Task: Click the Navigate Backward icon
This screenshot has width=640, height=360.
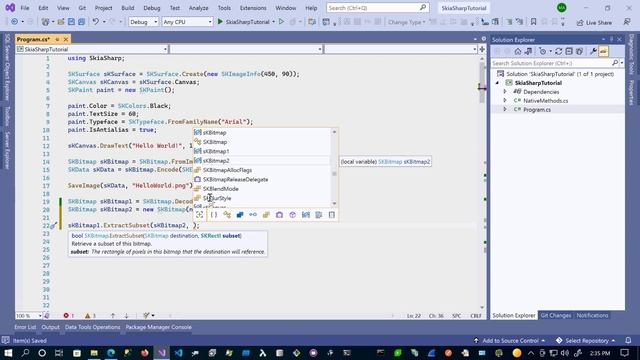Action: click(14, 22)
